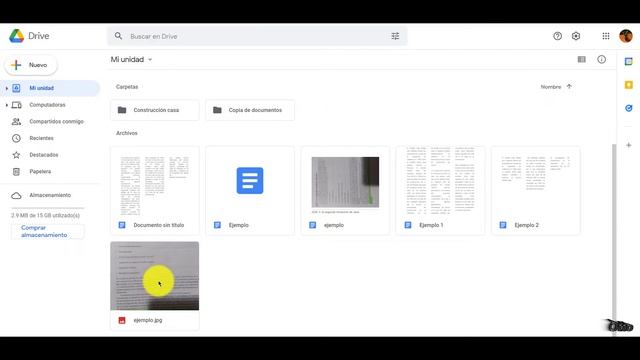The height and width of the screenshot is (360, 640).
Task: Open the Google apps grid
Action: tap(606, 36)
